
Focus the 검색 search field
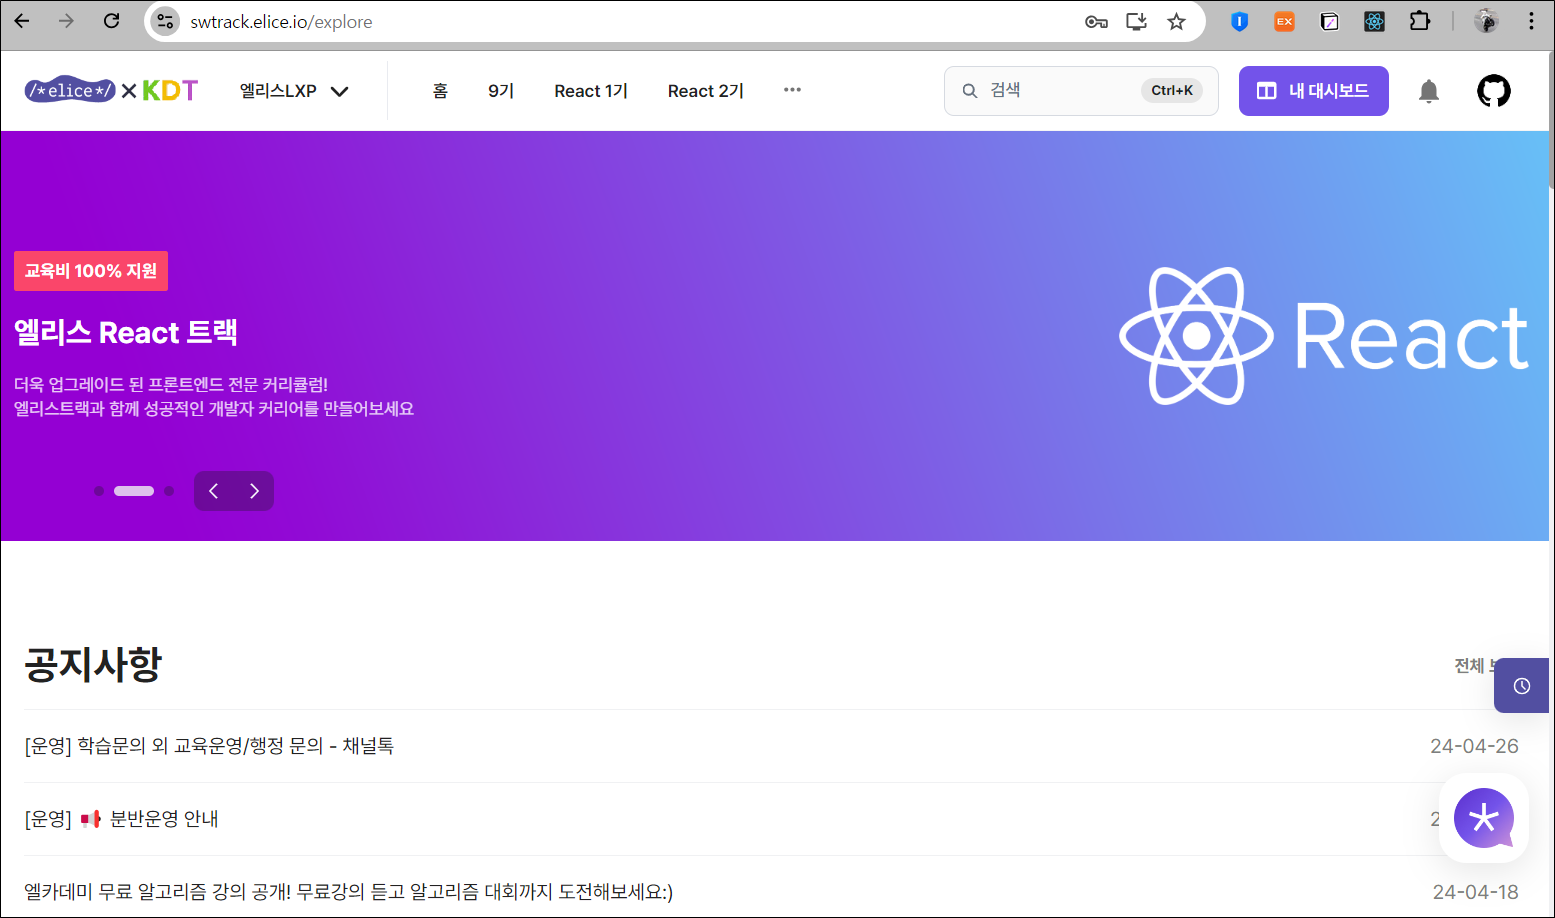pos(1081,91)
